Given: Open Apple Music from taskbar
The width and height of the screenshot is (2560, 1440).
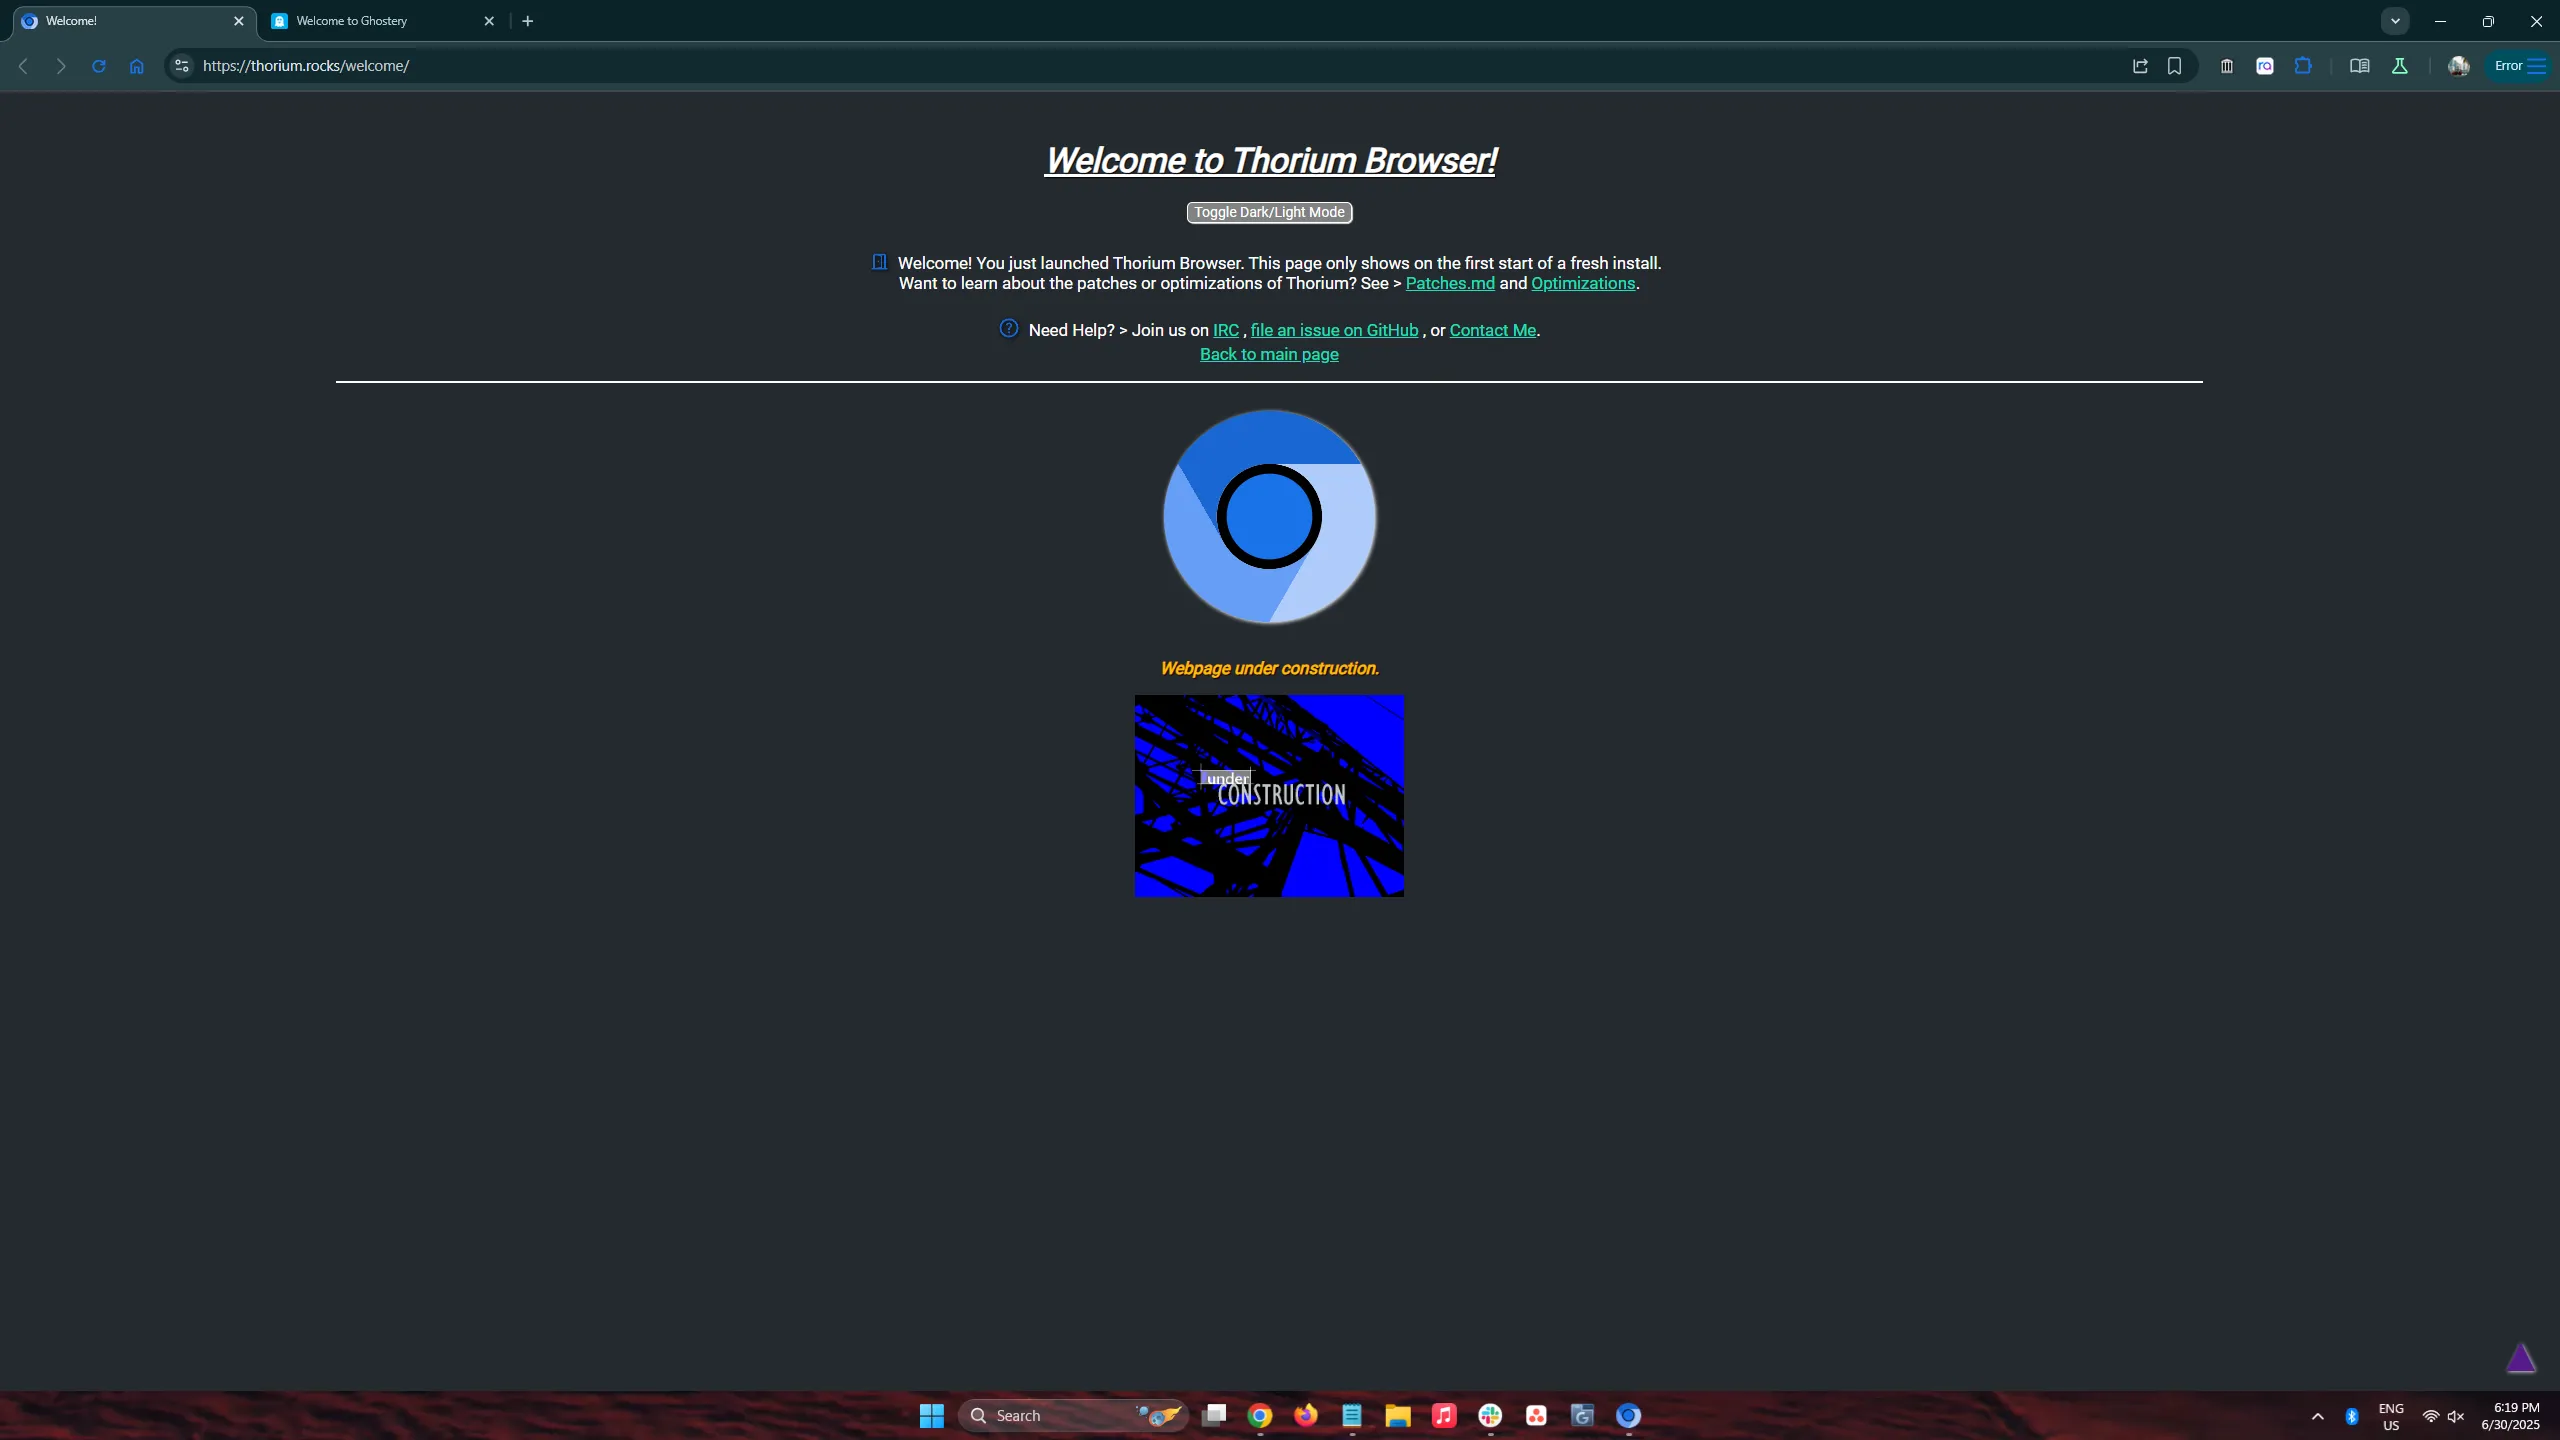Looking at the screenshot, I should 1444,1416.
